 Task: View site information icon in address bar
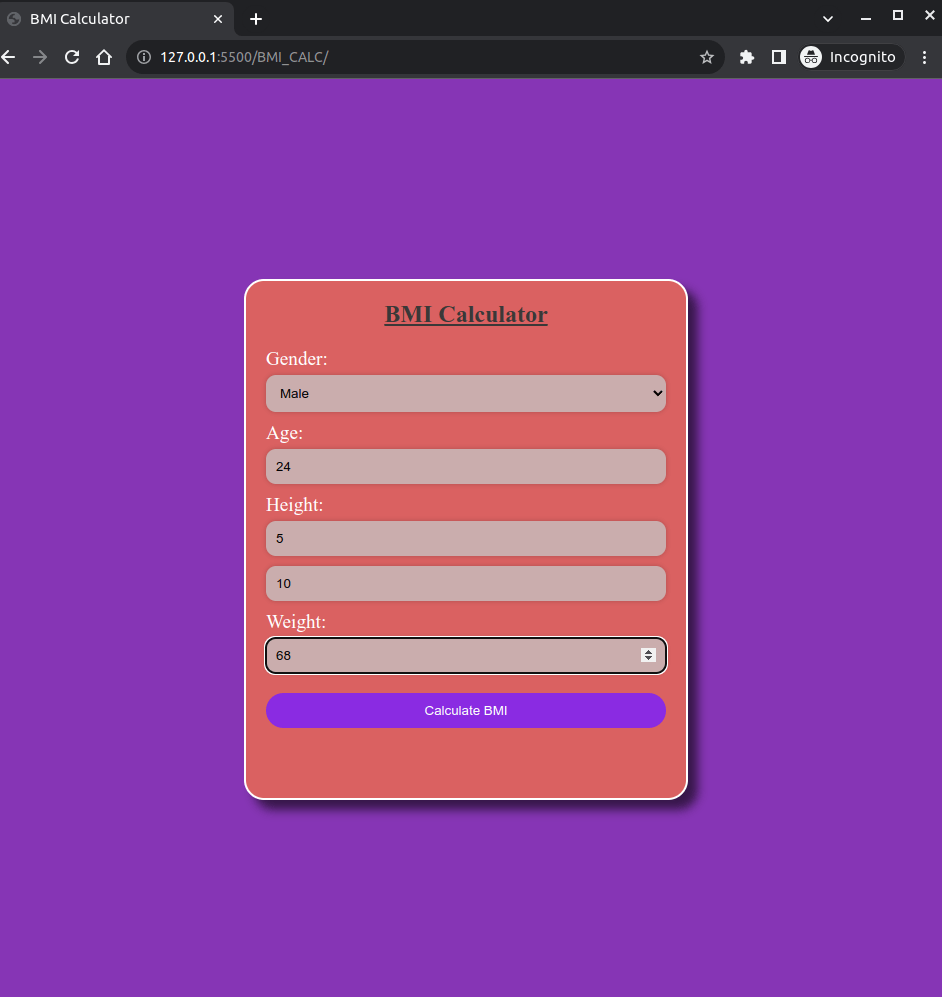pyautogui.click(x=144, y=57)
